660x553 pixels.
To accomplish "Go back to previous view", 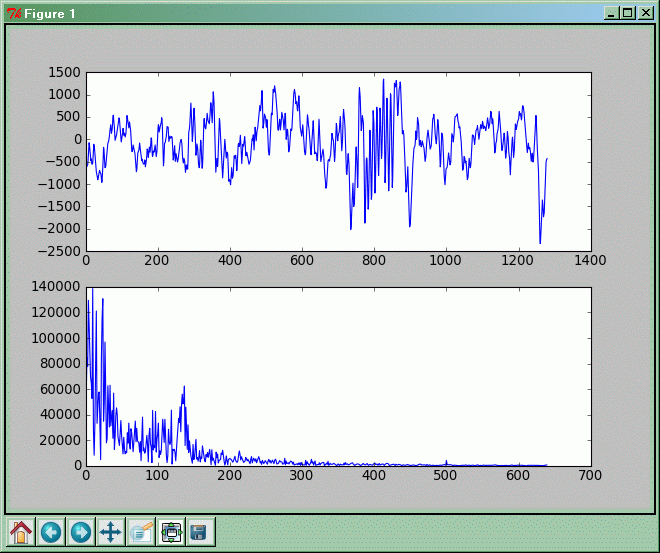I will [x=51, y=532].
